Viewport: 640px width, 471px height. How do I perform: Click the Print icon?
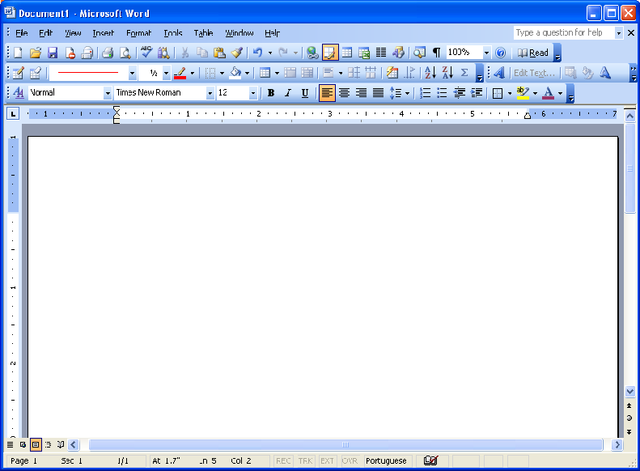coord(108,53)
